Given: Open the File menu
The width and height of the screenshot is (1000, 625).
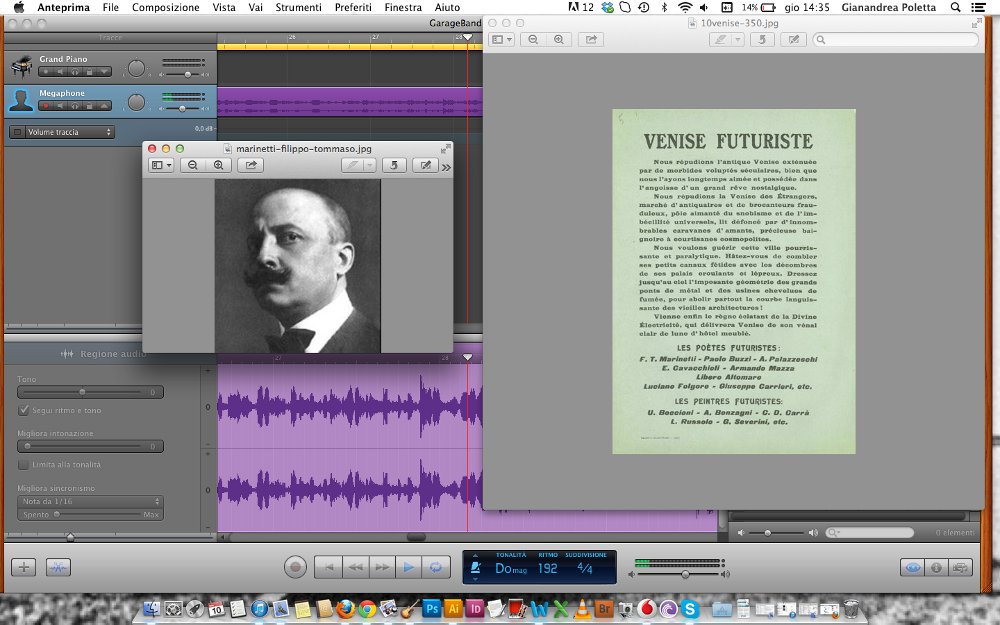Looking at the screenshot, I should [x=110, y=8].
